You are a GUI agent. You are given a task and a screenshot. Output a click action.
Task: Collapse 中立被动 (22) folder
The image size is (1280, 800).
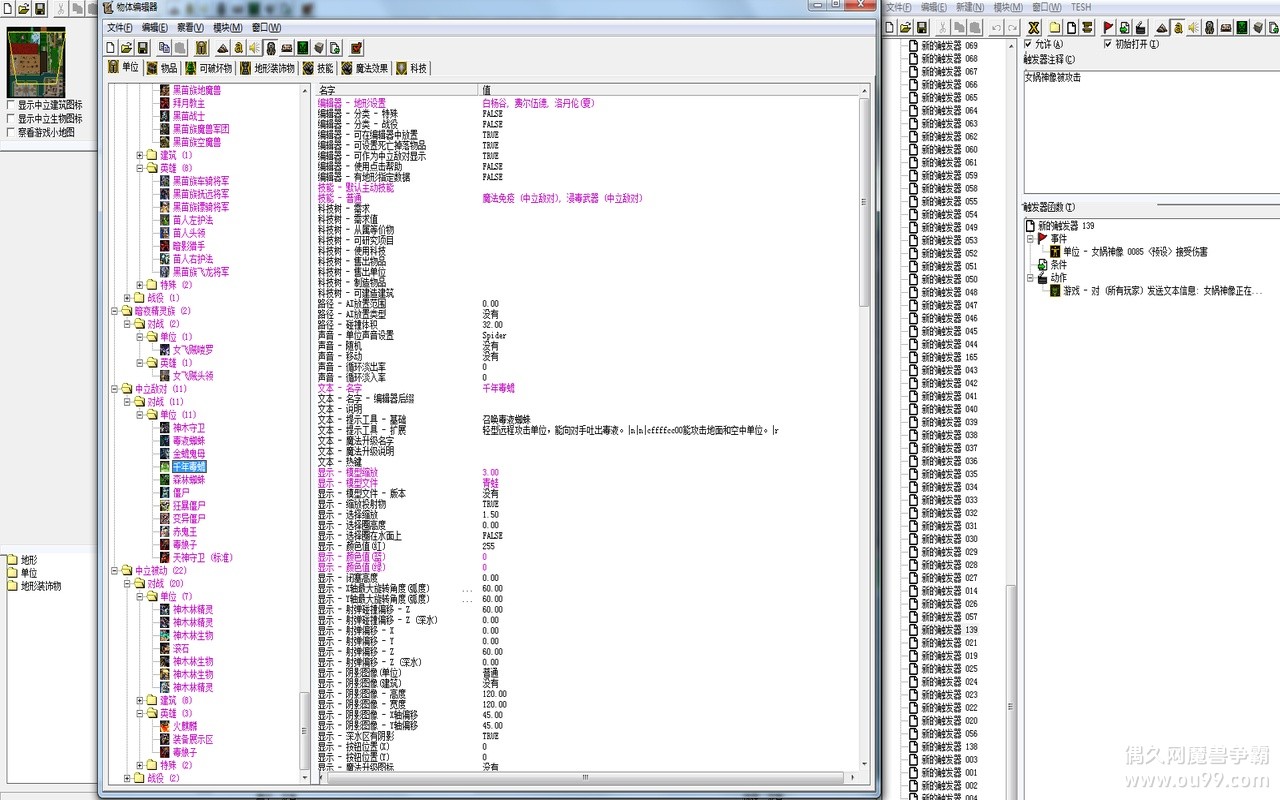[114, 571]
